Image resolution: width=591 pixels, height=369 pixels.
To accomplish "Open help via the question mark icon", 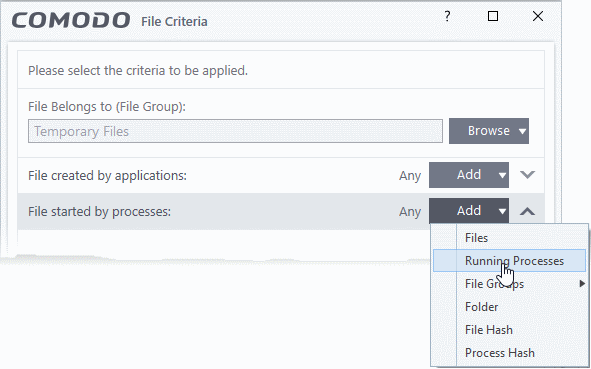I will tap(447, 16).
